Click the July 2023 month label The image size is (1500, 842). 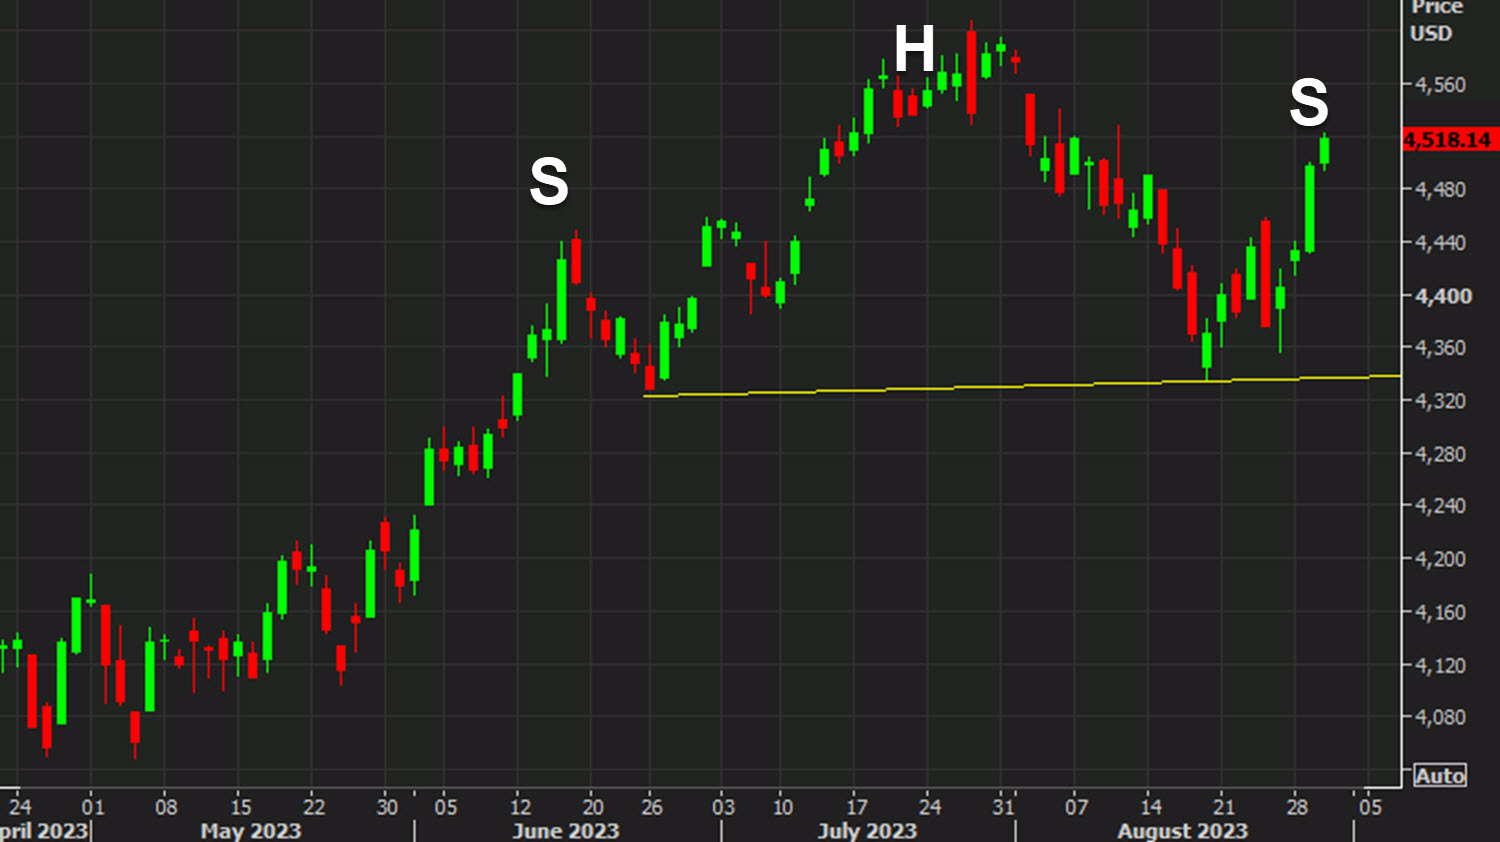(867, 831)
